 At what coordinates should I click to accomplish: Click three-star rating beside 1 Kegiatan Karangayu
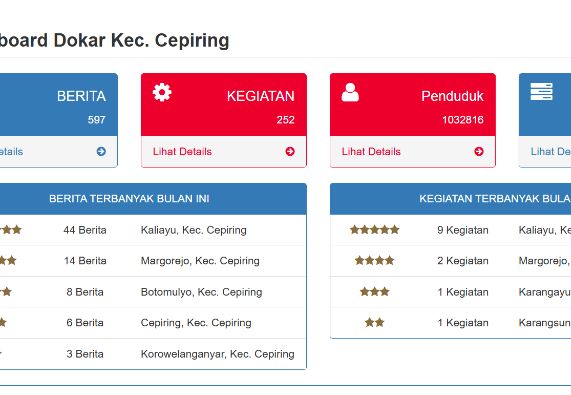pyautogui.click(x=375, y=292)
